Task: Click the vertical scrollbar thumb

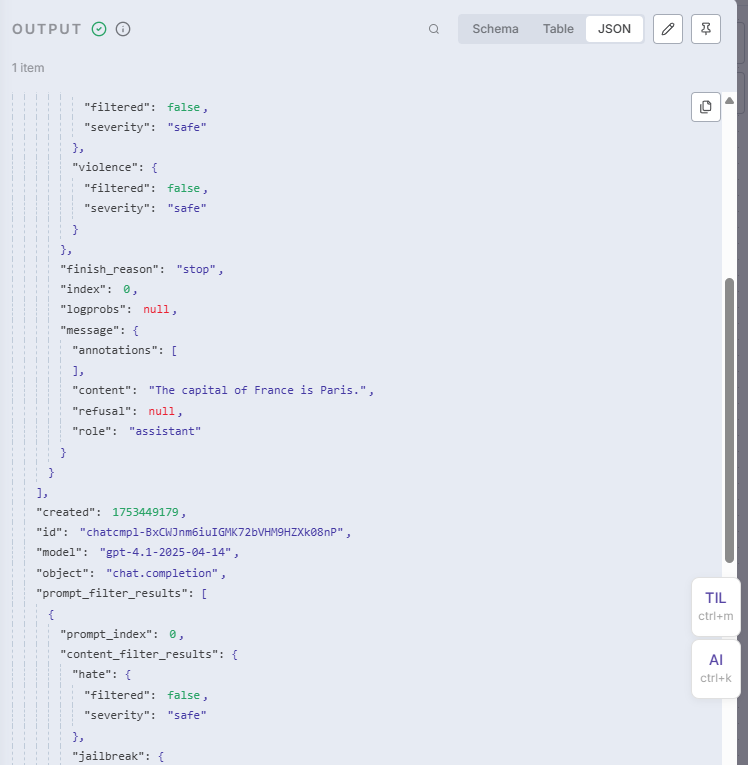Action: coord(729,421)
